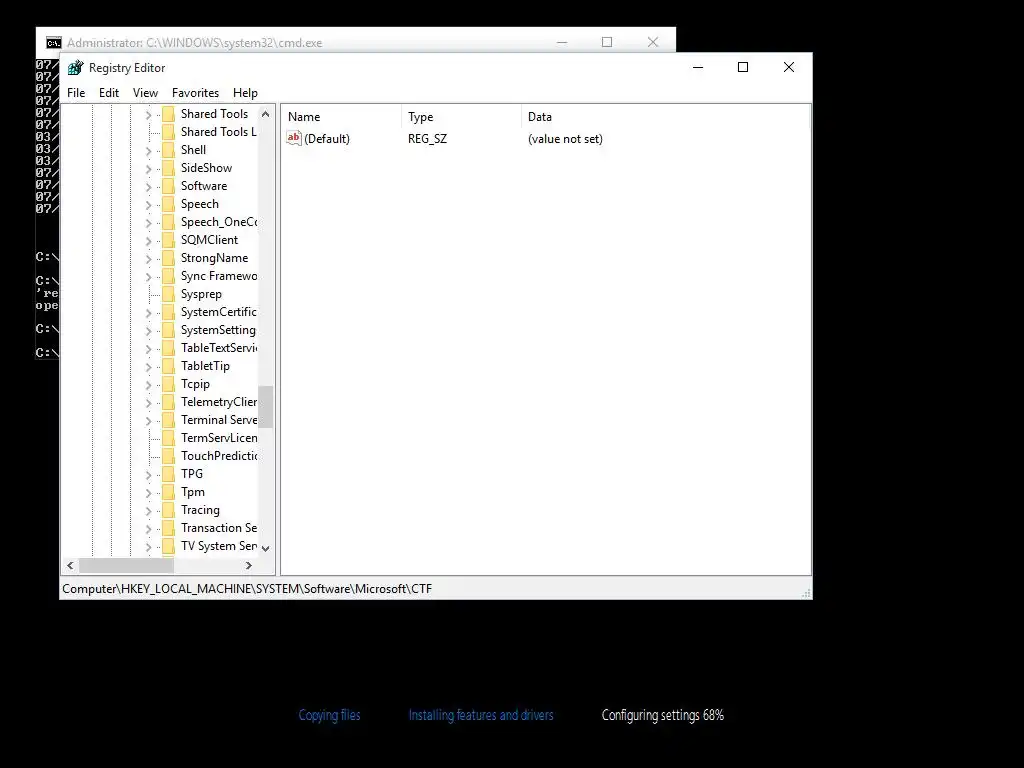The height and width of the screenshot is (768, 1024).
Task: Select the Sync Framework key
Action: tap(219, 276)
